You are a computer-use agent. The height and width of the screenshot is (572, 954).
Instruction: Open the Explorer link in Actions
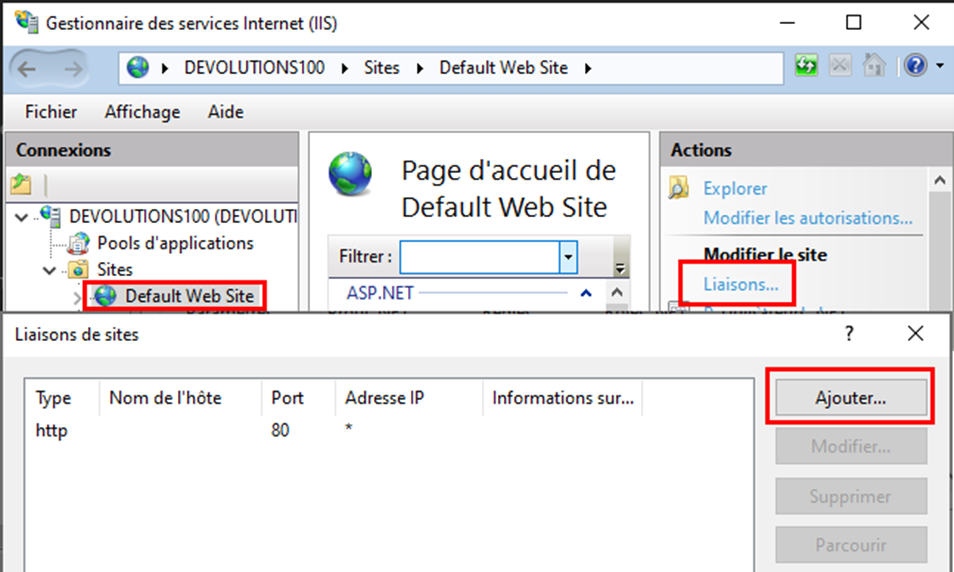pyautogui.click(x=735, y=189)
